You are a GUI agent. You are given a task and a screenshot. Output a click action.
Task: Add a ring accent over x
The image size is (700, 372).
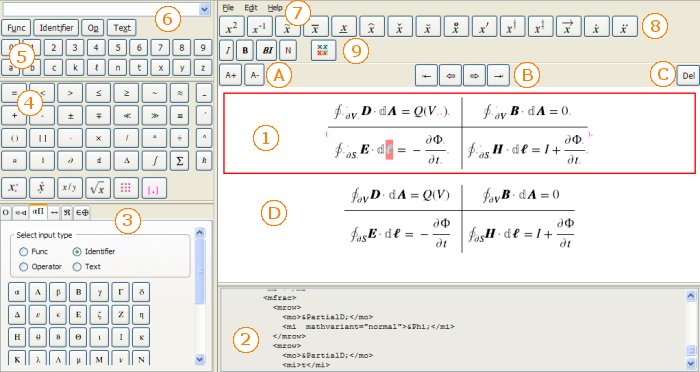(x=456, y=27)
